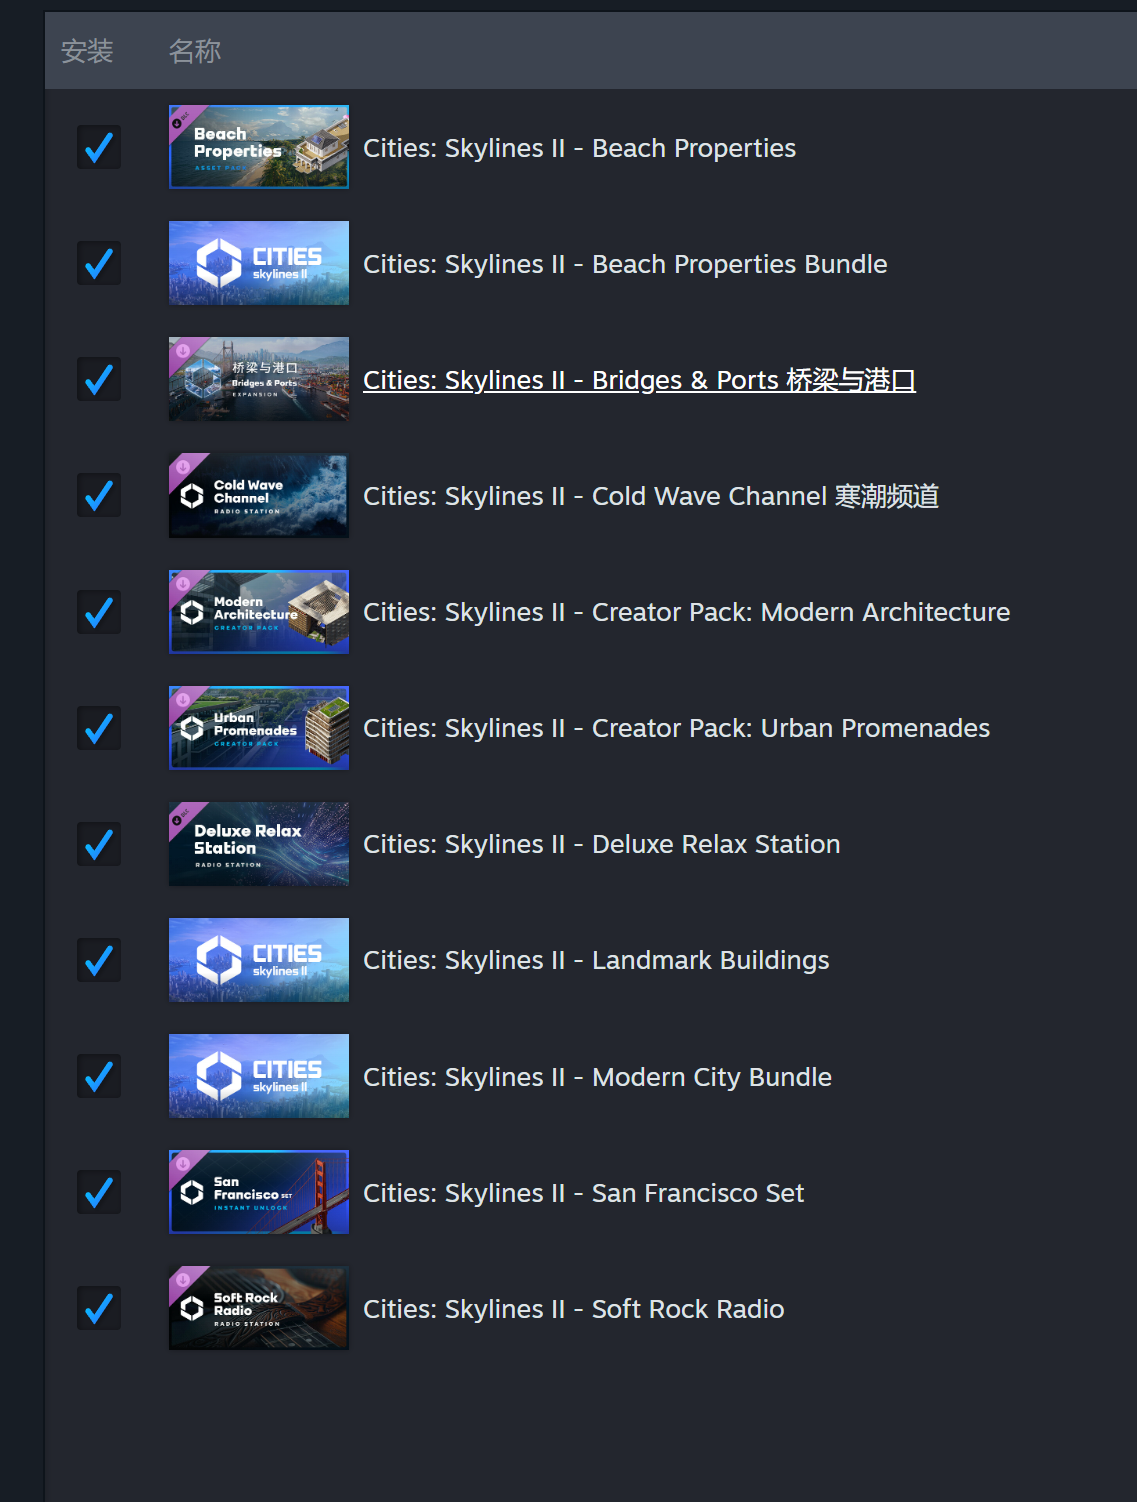The height and width of the screenshot is (1502, 1137).
Task: Uncheck the San Francisco Set checkbox
Action: point(99,1192)
